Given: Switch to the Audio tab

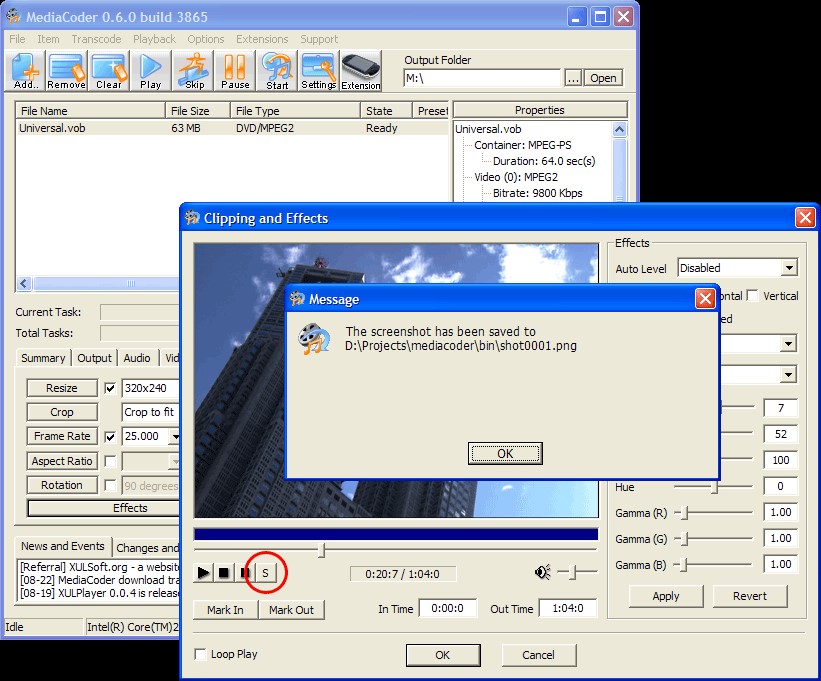Looking at the screenshot, I should (x=137, y=357).
